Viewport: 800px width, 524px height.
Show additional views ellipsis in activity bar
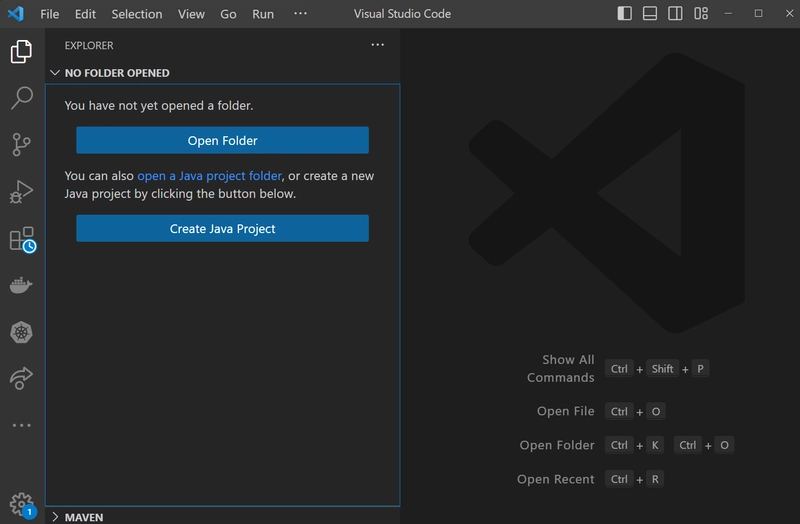21,425
